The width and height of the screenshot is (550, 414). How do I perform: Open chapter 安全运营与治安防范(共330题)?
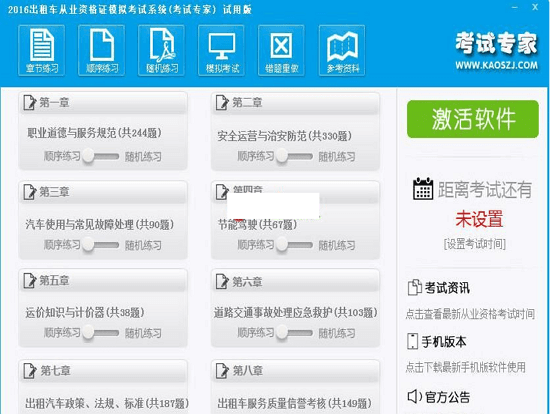coord(284,136)
